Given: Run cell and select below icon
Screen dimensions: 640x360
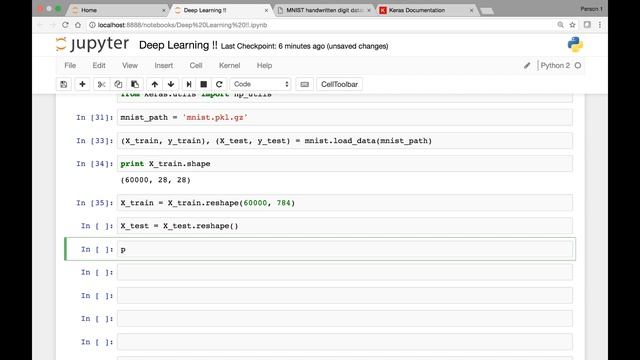Looking at the screenshot, I should pyautogui.click(x=189, y=84).
